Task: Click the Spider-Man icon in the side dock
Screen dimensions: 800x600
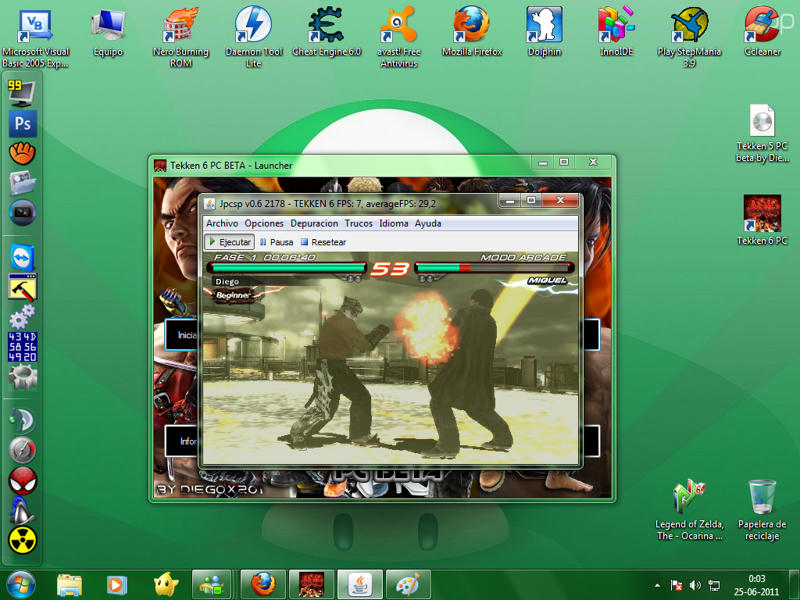Action: click(x=22, y=480)
